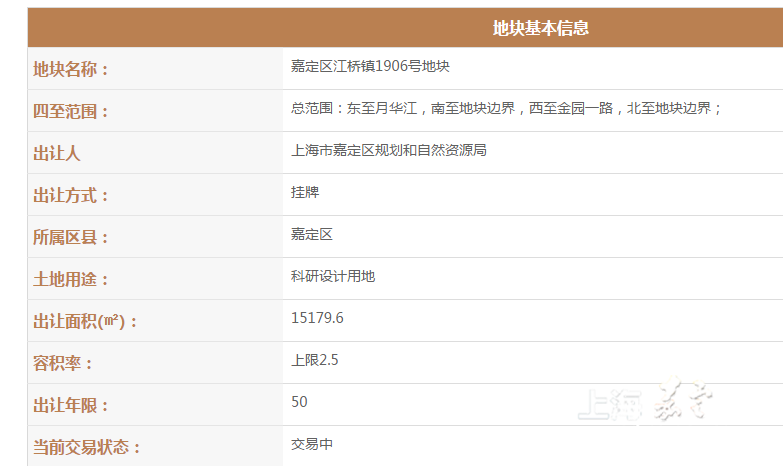The height and width of the screenshot is (466, 783).
Task: Select the 15179.6 area value
Action: 317,318
